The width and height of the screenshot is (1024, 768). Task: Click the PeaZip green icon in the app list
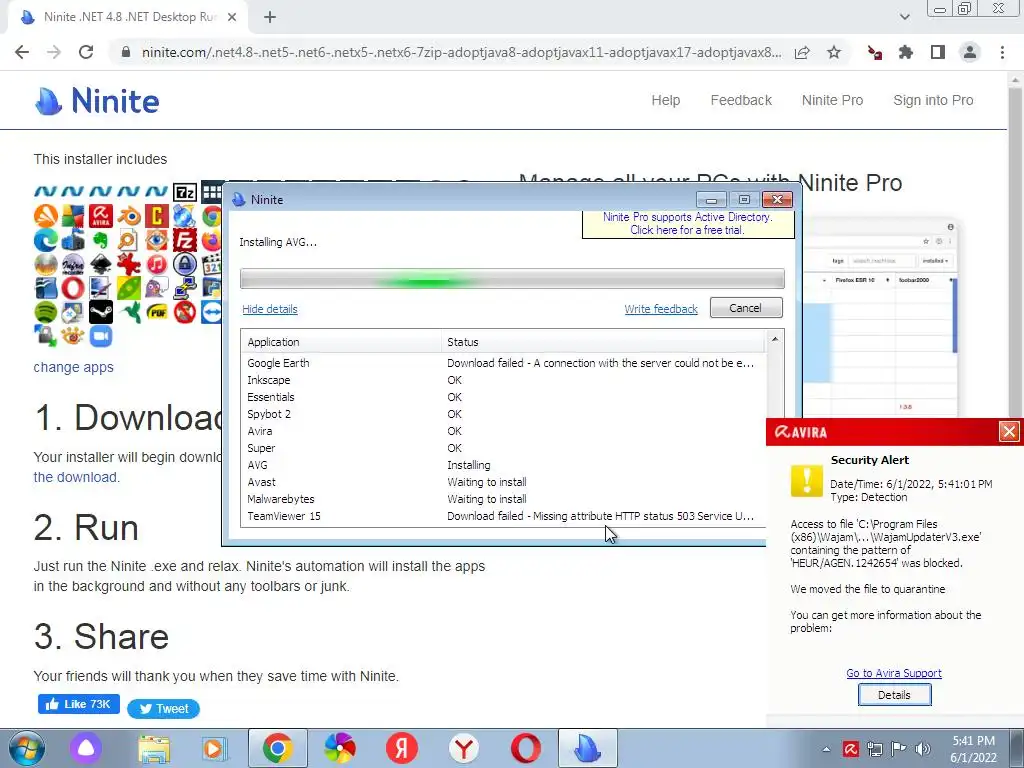tap(129, 288)
